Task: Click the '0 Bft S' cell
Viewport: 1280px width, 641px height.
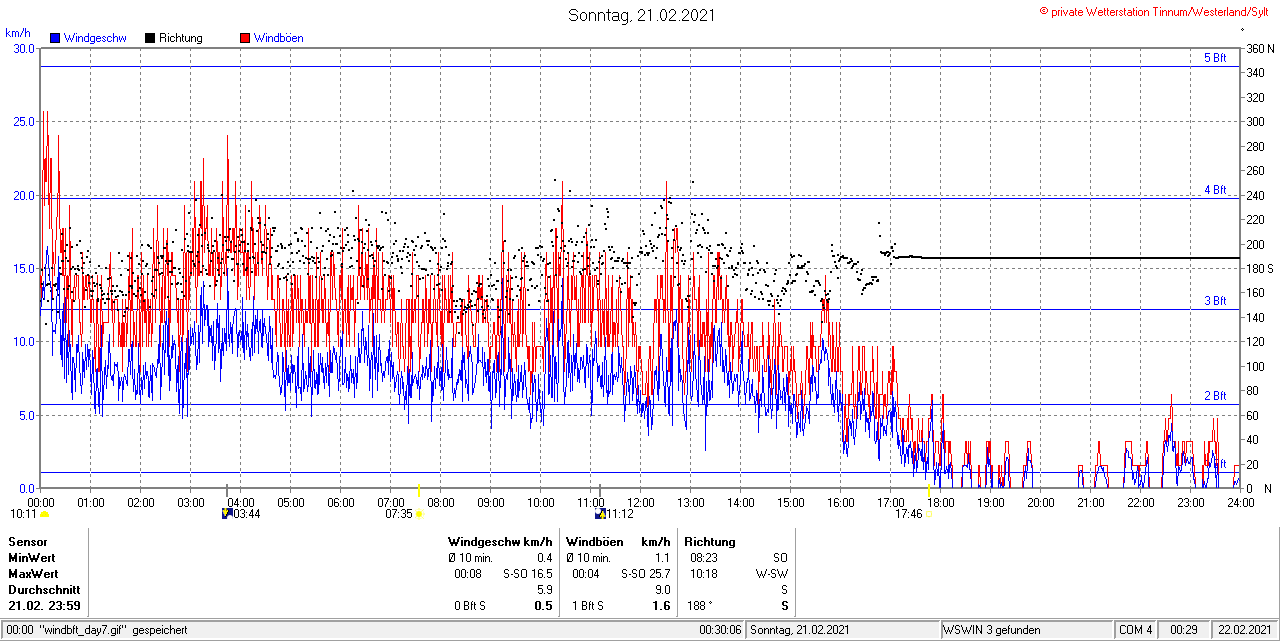Action: coord(468,606)
